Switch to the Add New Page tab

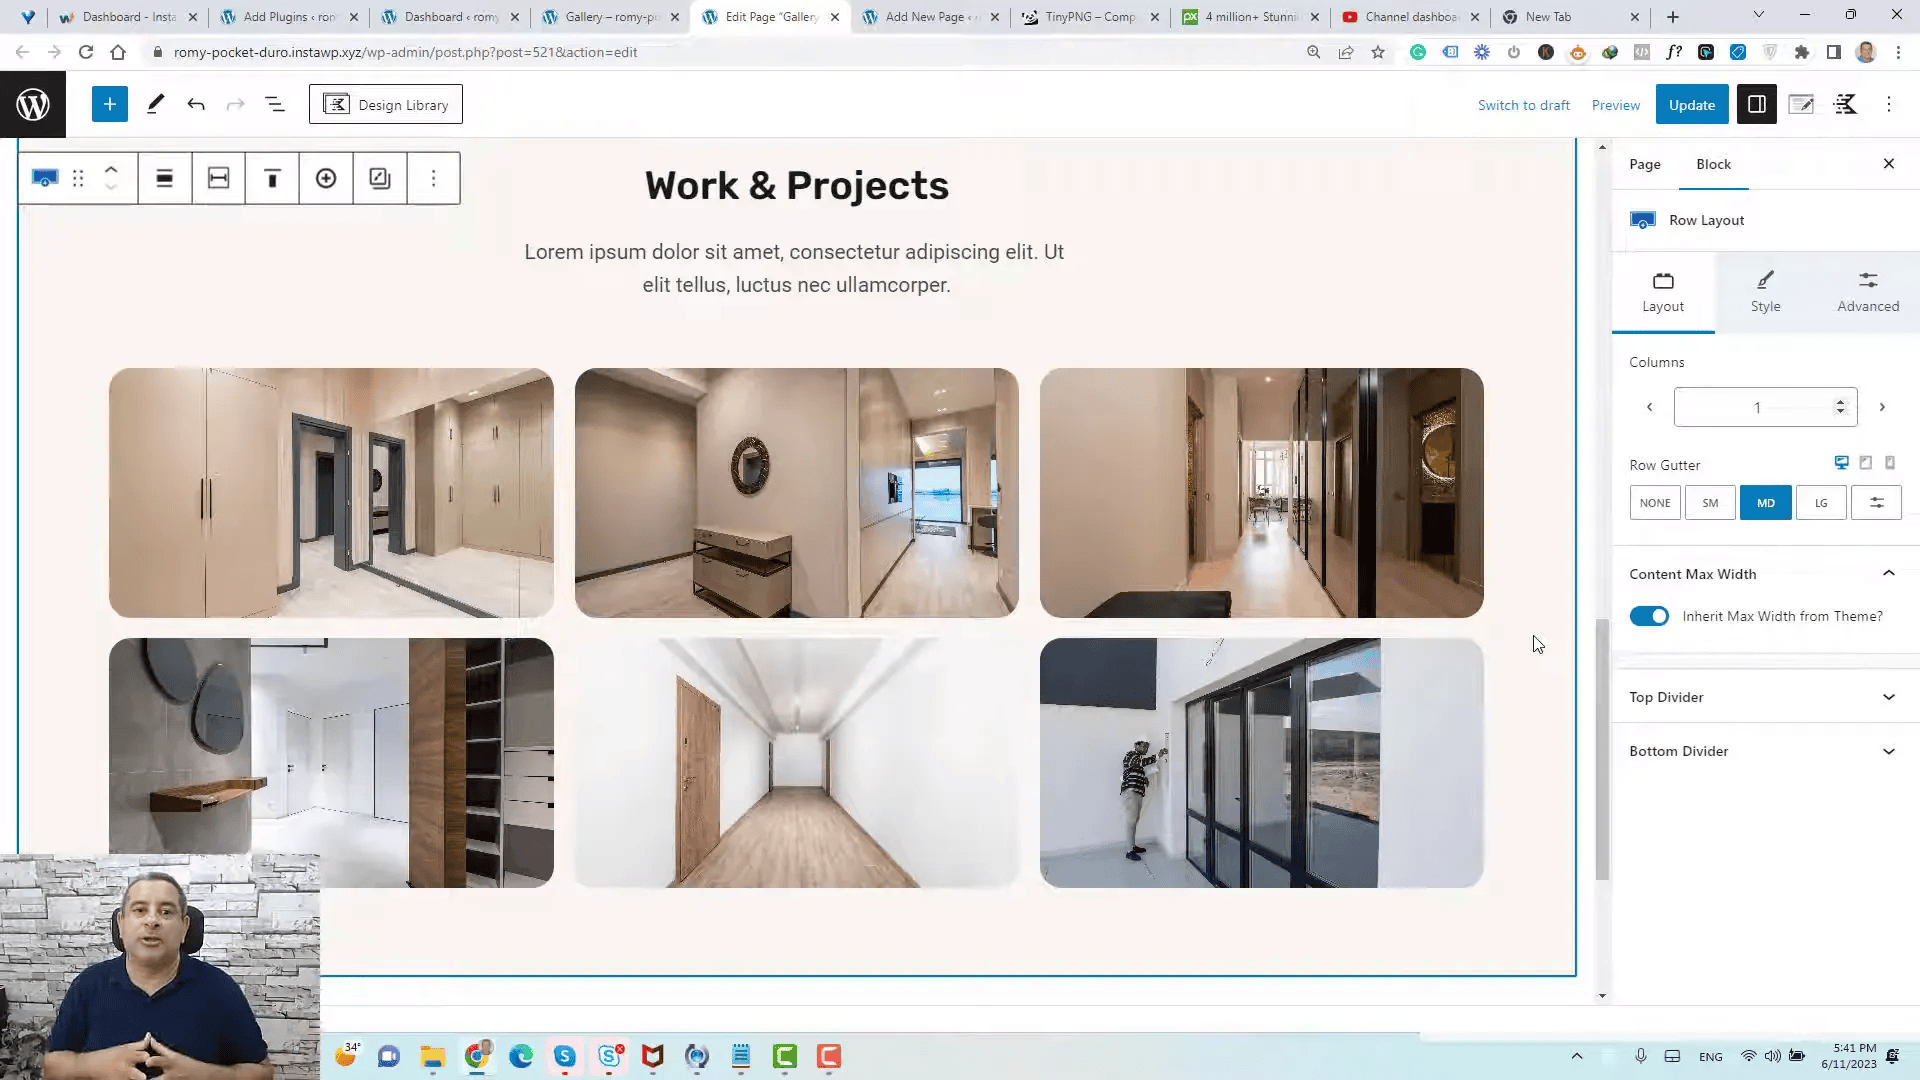(930, 17)
